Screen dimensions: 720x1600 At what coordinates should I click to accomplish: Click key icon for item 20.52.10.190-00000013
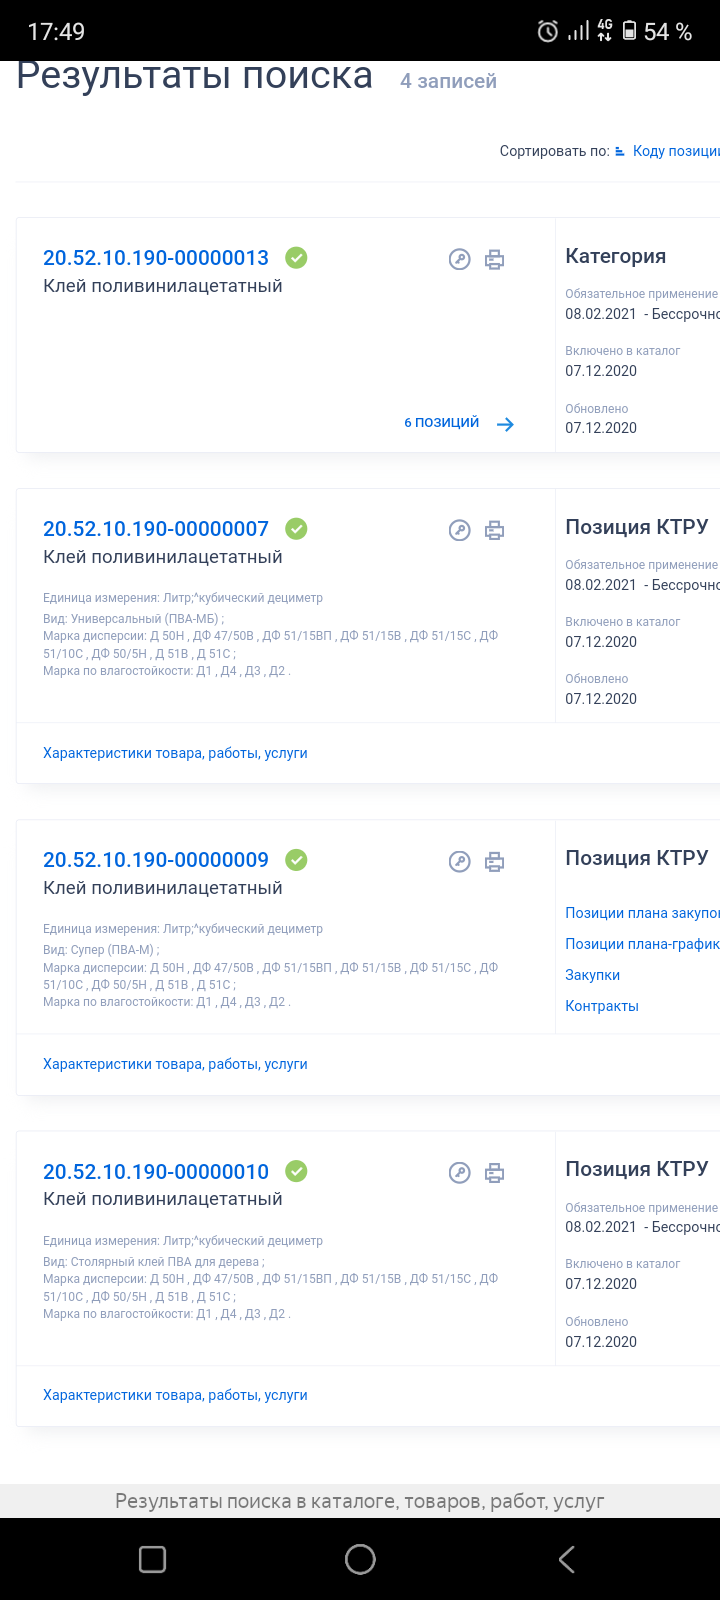[459, 260]
